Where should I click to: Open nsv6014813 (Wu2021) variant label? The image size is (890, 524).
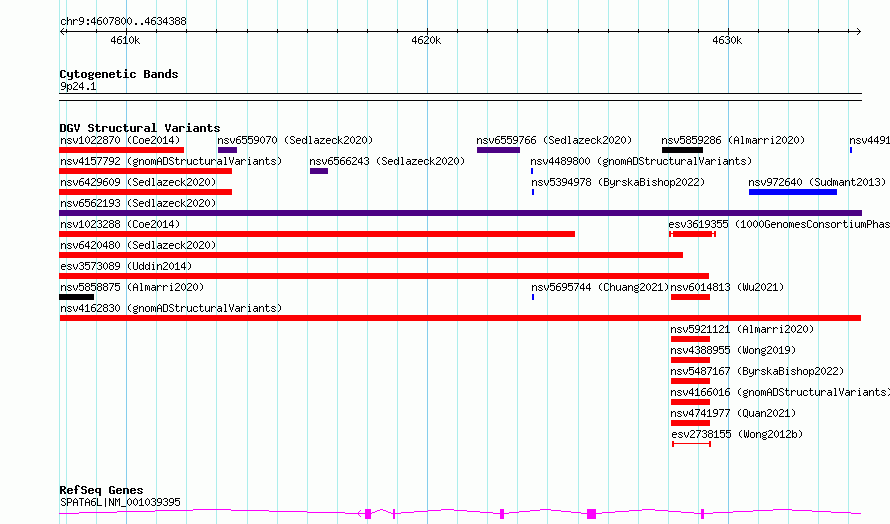(727, 287)
